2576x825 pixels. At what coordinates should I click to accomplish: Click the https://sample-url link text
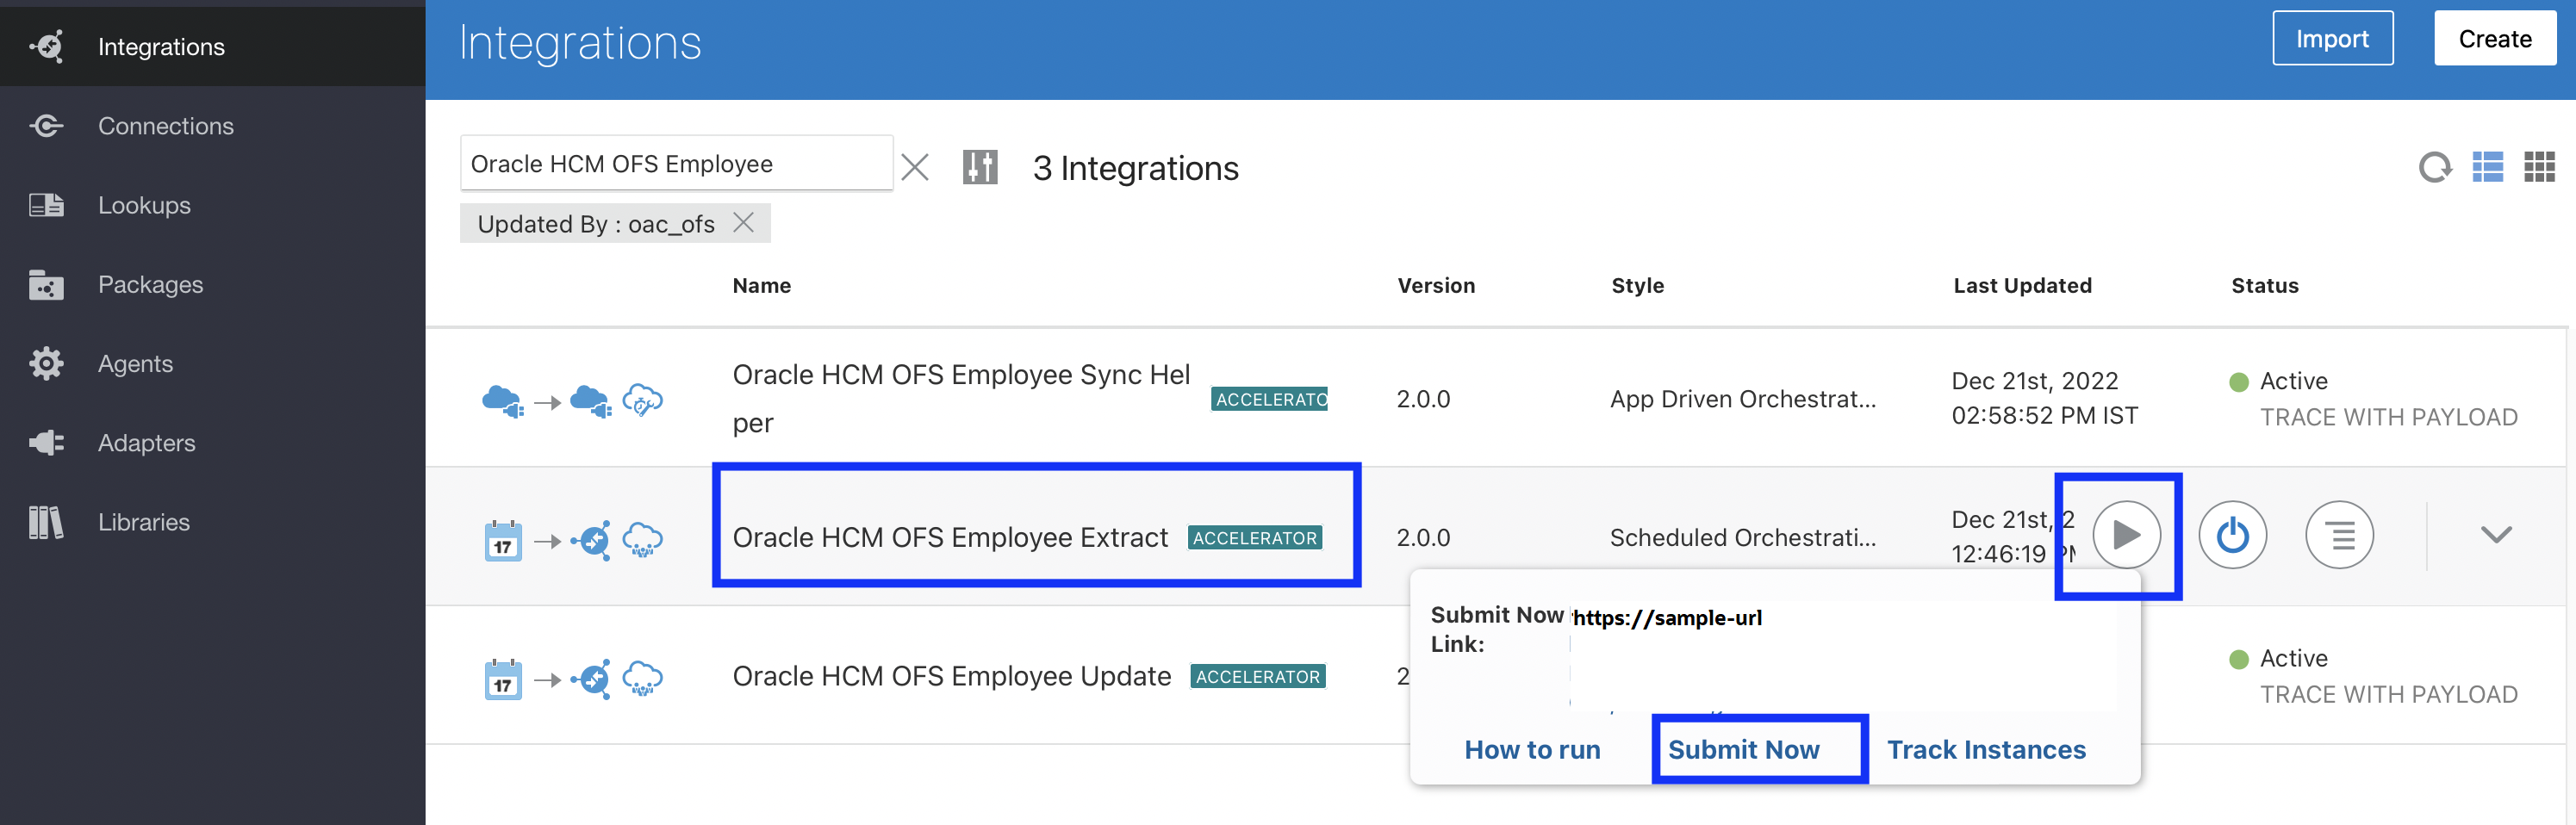point(1667,617)
